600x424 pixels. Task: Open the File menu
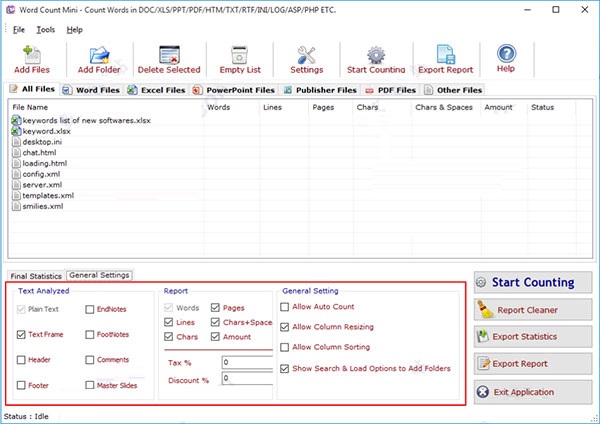pos(19,30)
